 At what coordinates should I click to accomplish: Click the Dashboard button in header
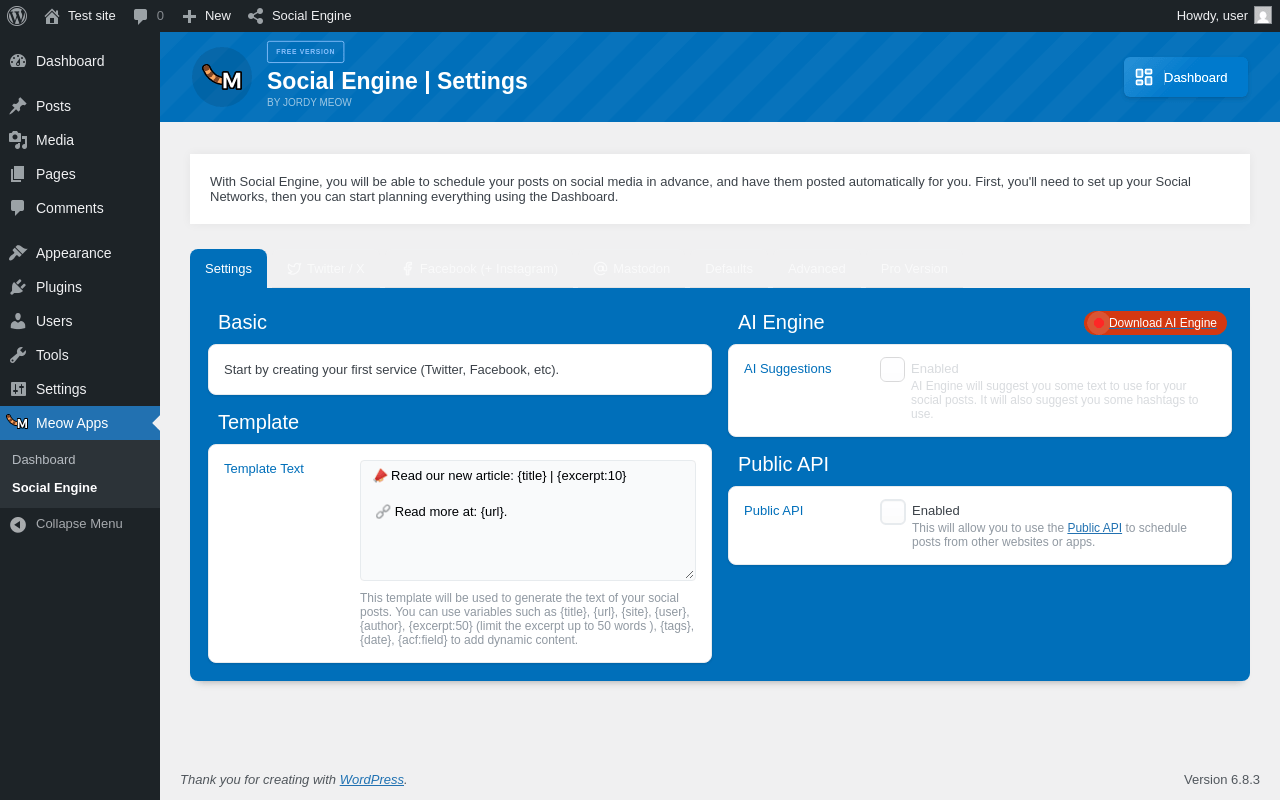pos(1185,77)
